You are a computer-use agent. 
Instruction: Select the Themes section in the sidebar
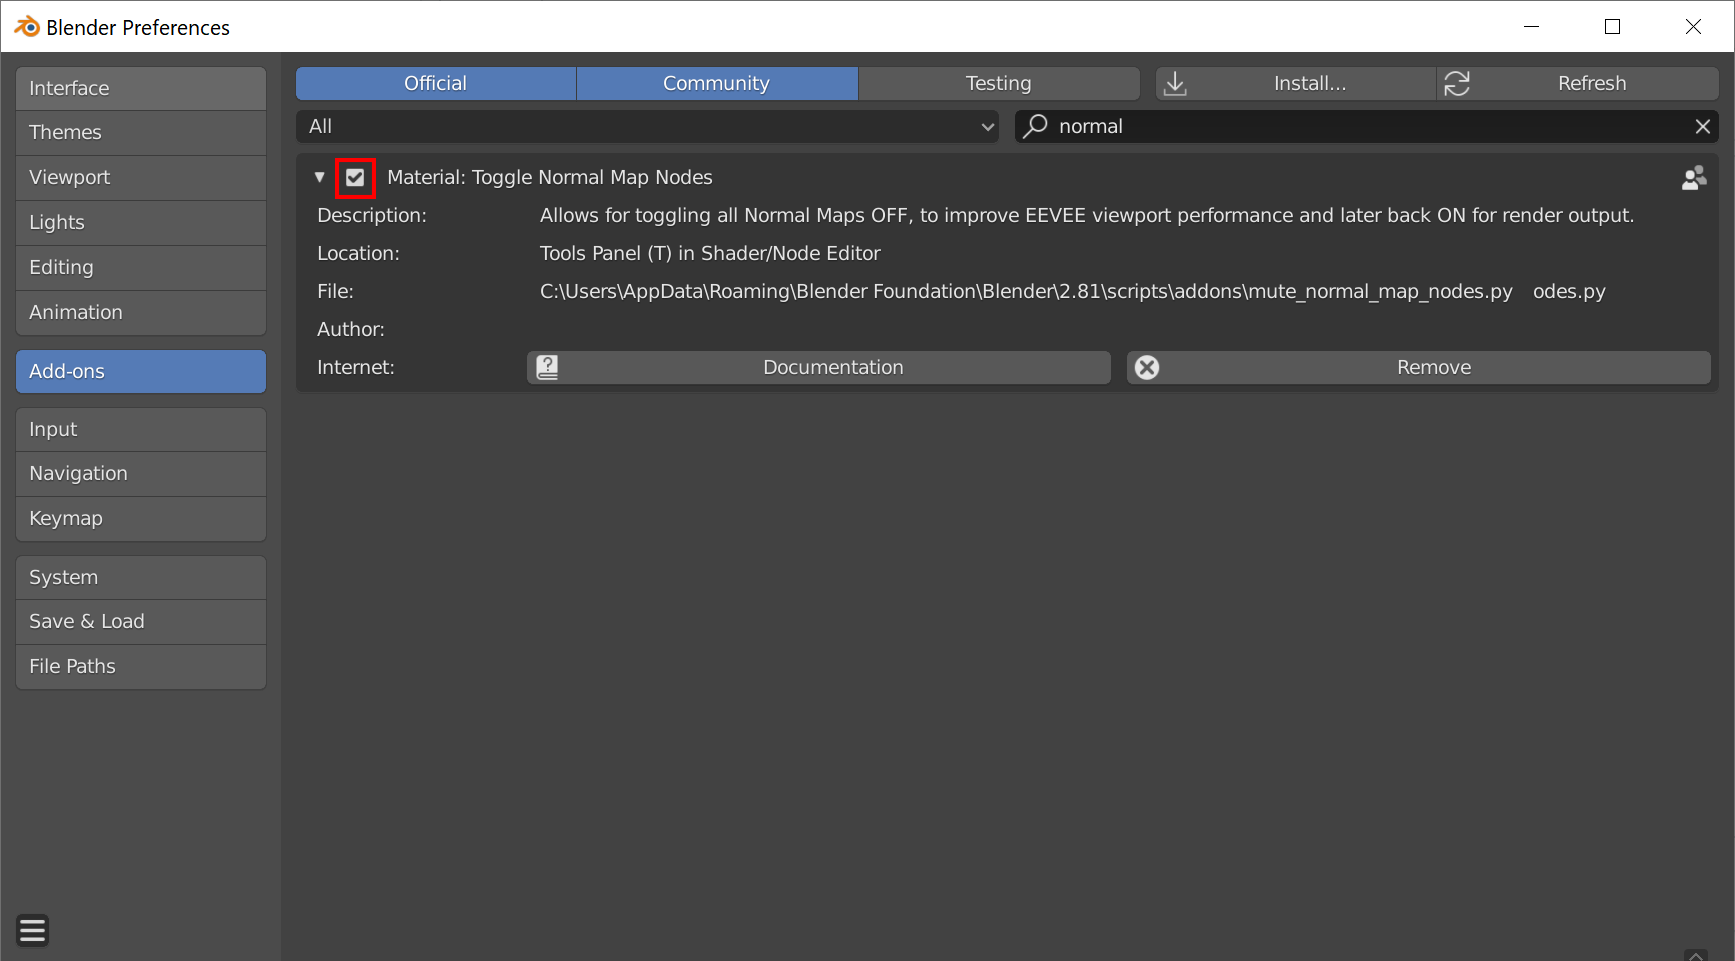pos(140,132)
